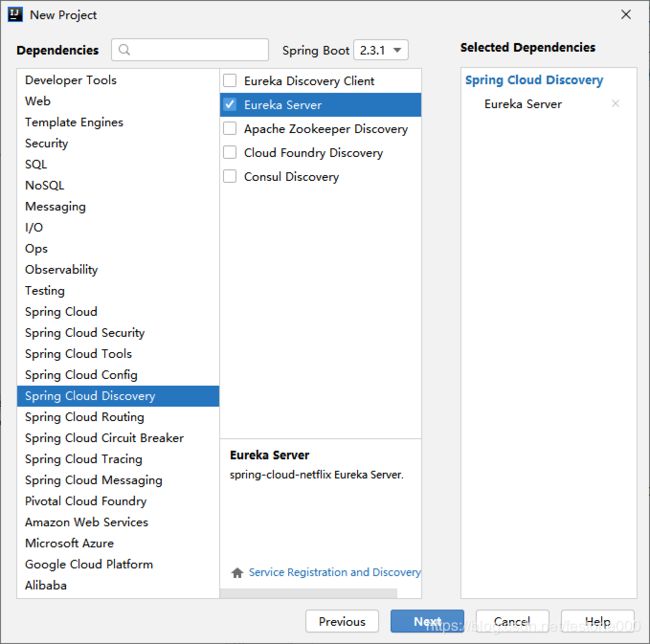Select Eureka Server in Selected Dependencies panel
Viewport: 650px width, 644px height.
point(523,104)
